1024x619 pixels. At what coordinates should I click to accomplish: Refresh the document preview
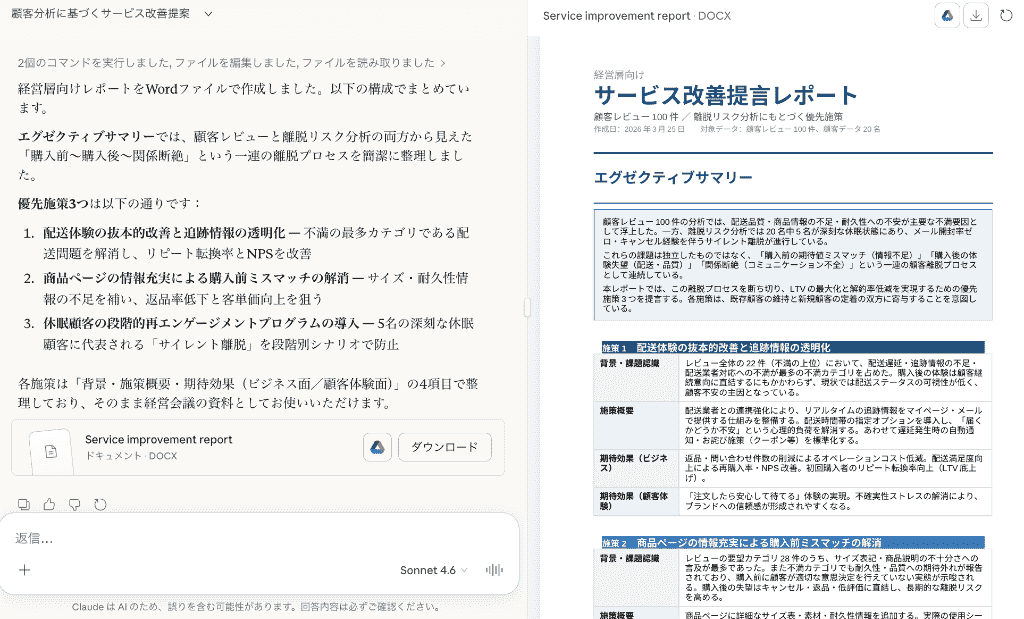click(x=1006, y=16)
